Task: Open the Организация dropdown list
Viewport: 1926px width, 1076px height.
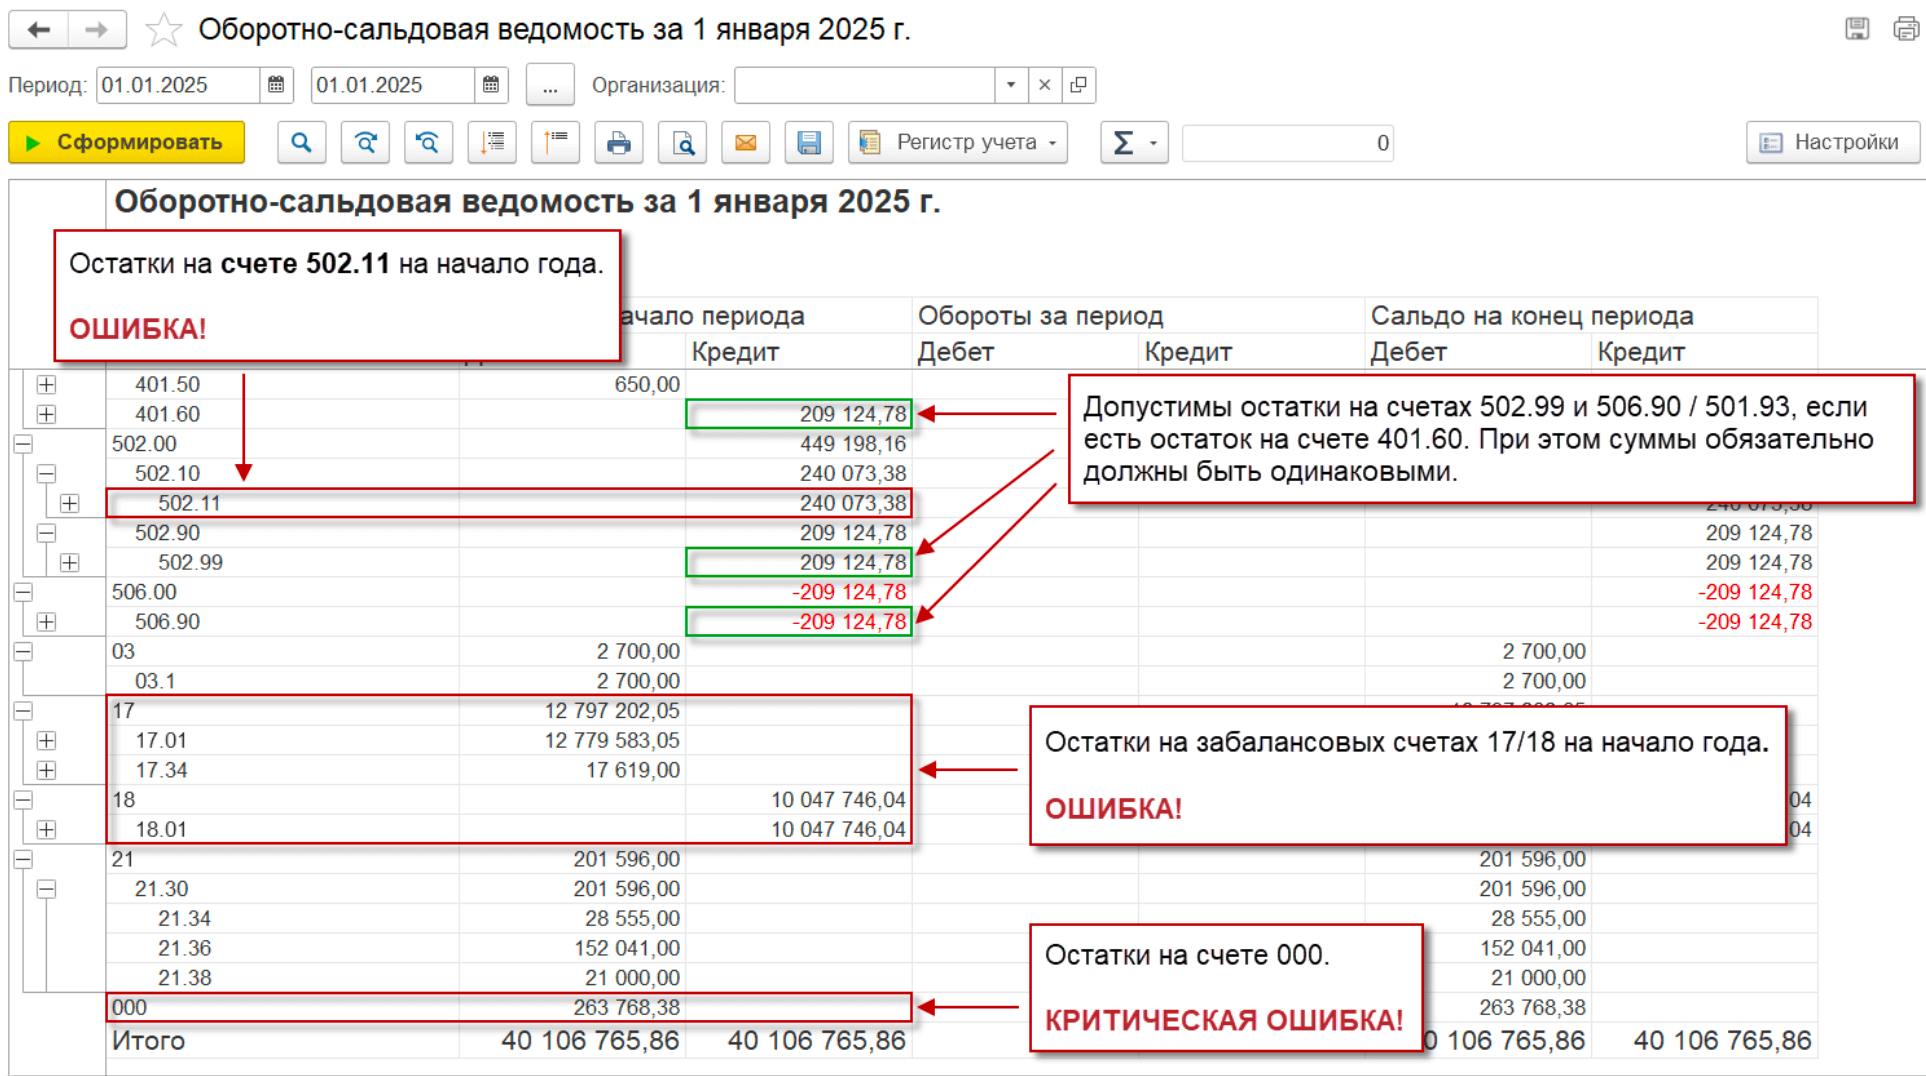Action: tap(1011, 85)
